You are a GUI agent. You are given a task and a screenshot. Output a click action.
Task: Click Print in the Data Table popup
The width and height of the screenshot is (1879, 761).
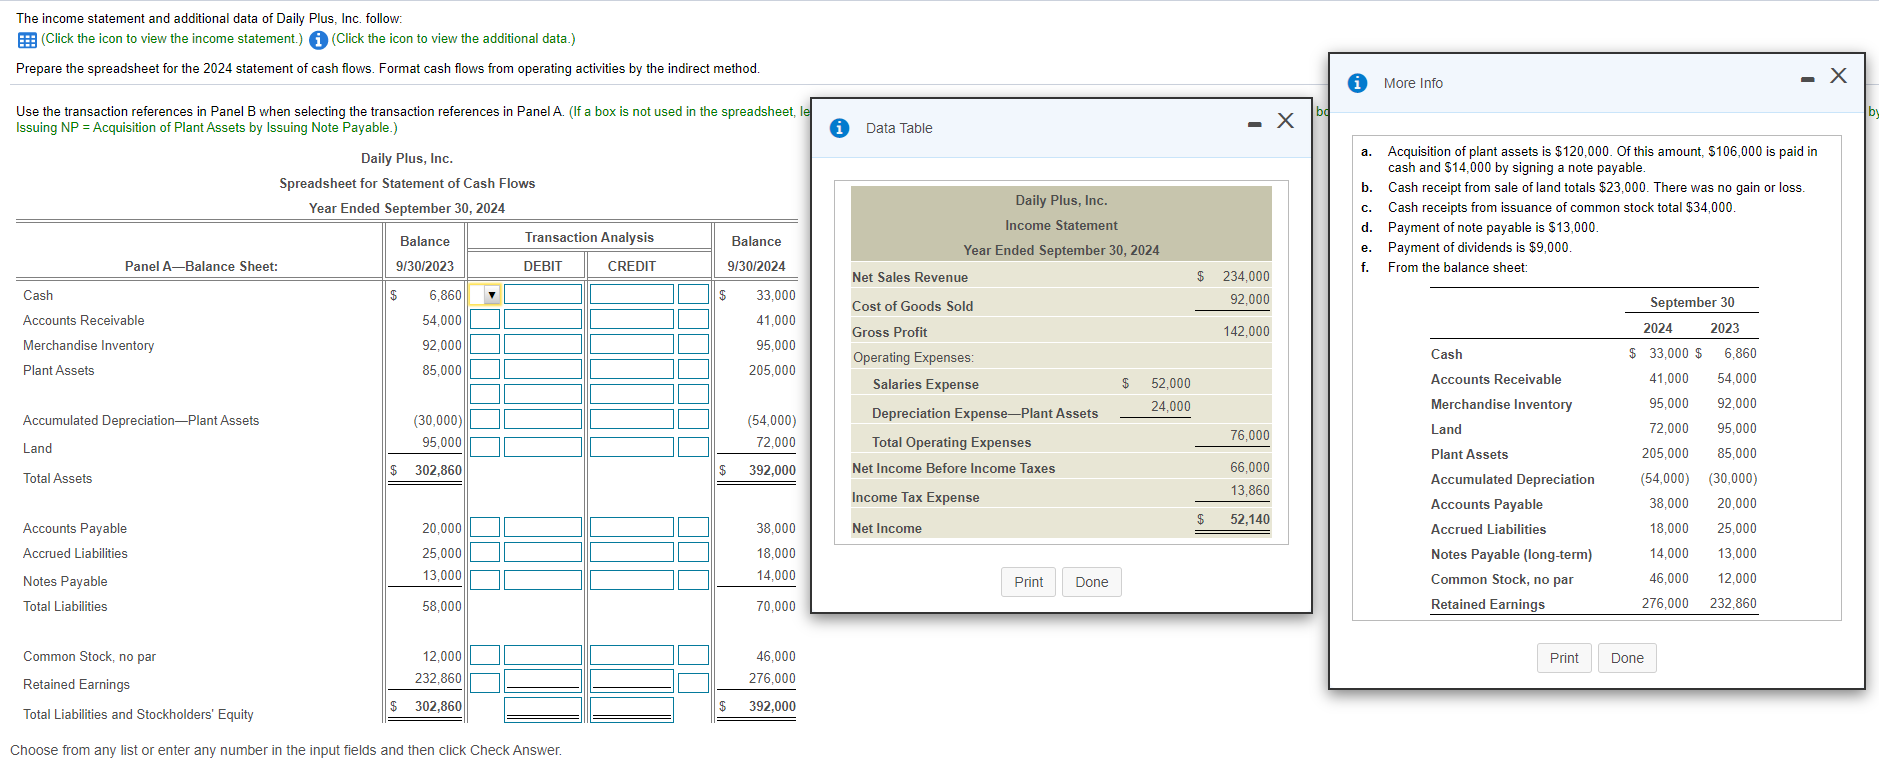tap(1028, 582)
